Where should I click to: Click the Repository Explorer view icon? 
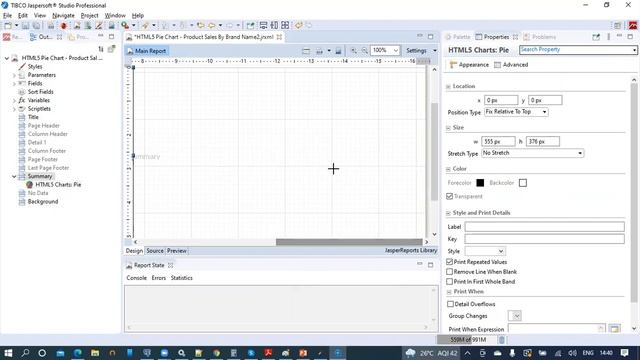coord(7,37)
